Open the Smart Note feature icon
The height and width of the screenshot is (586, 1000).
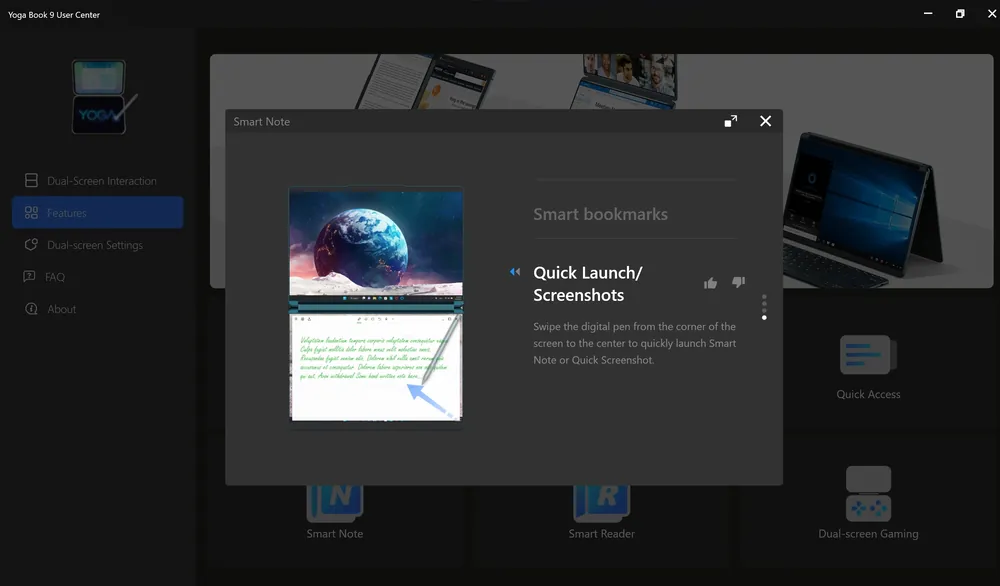pos(335,503)
